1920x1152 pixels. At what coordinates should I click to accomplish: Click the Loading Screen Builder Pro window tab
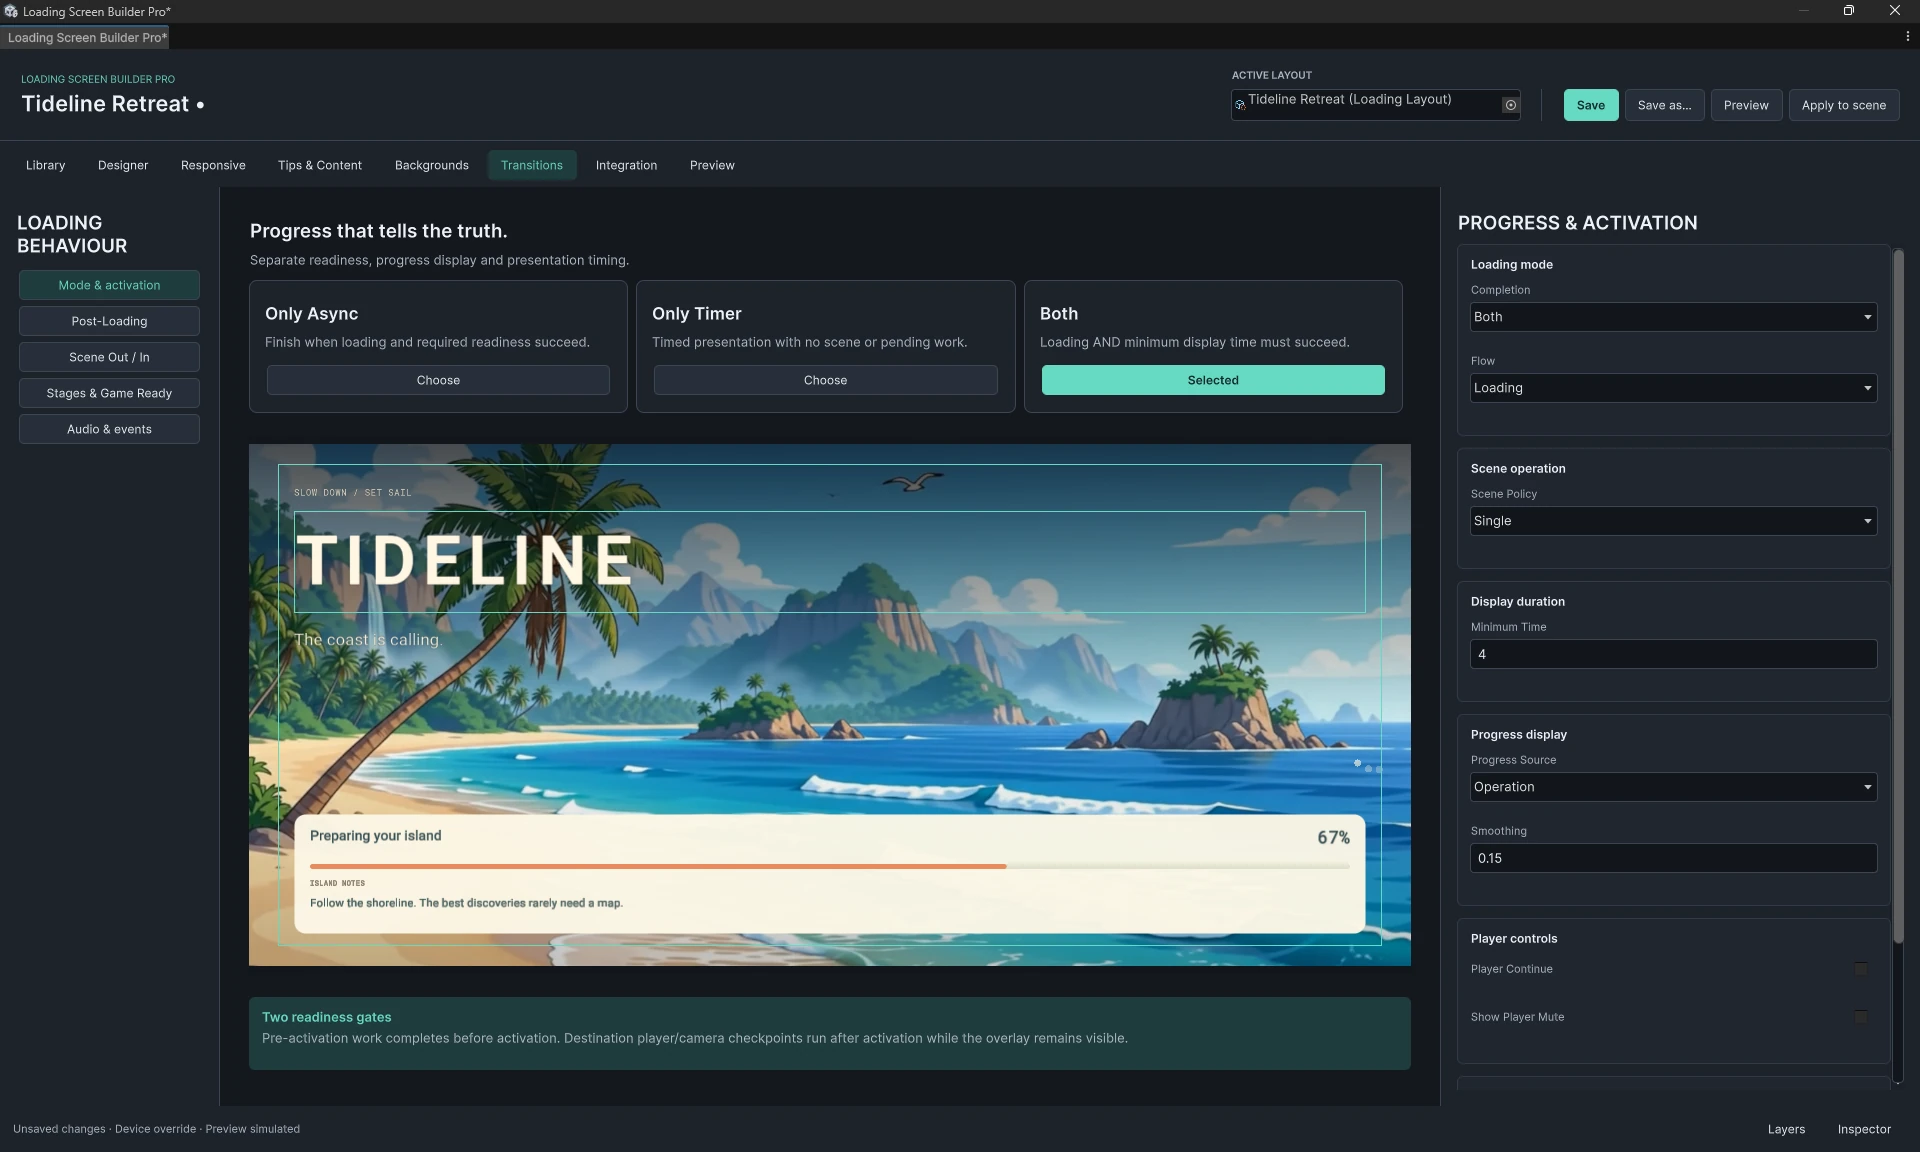(x=85, y=37)
